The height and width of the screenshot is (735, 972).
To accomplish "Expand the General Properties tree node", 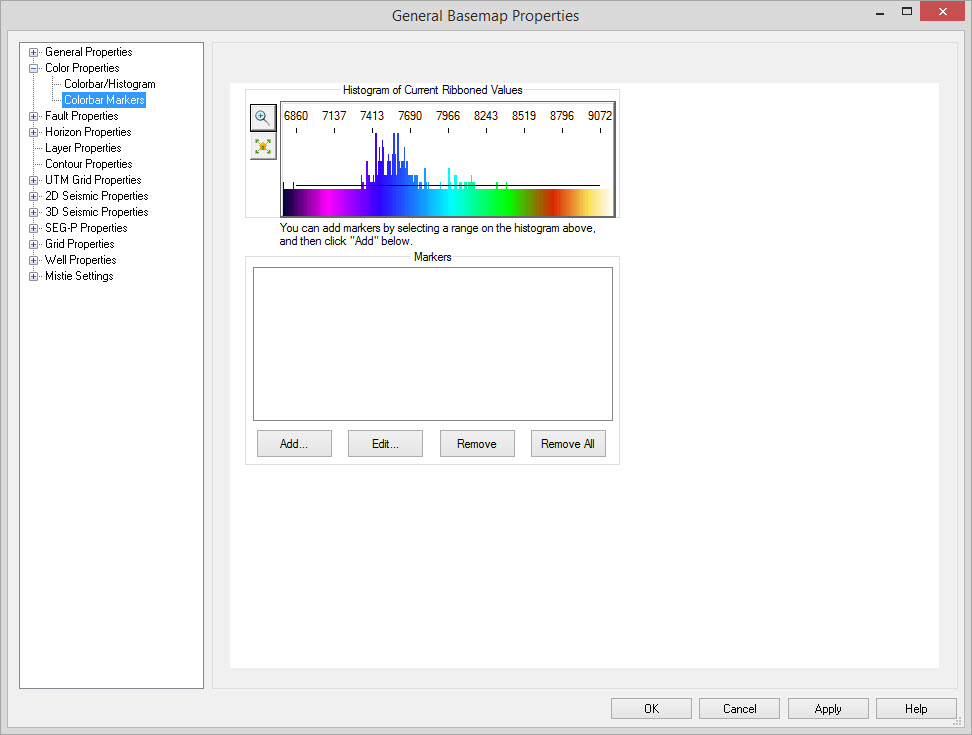I will pyautogui.click(x=33, y=52).
